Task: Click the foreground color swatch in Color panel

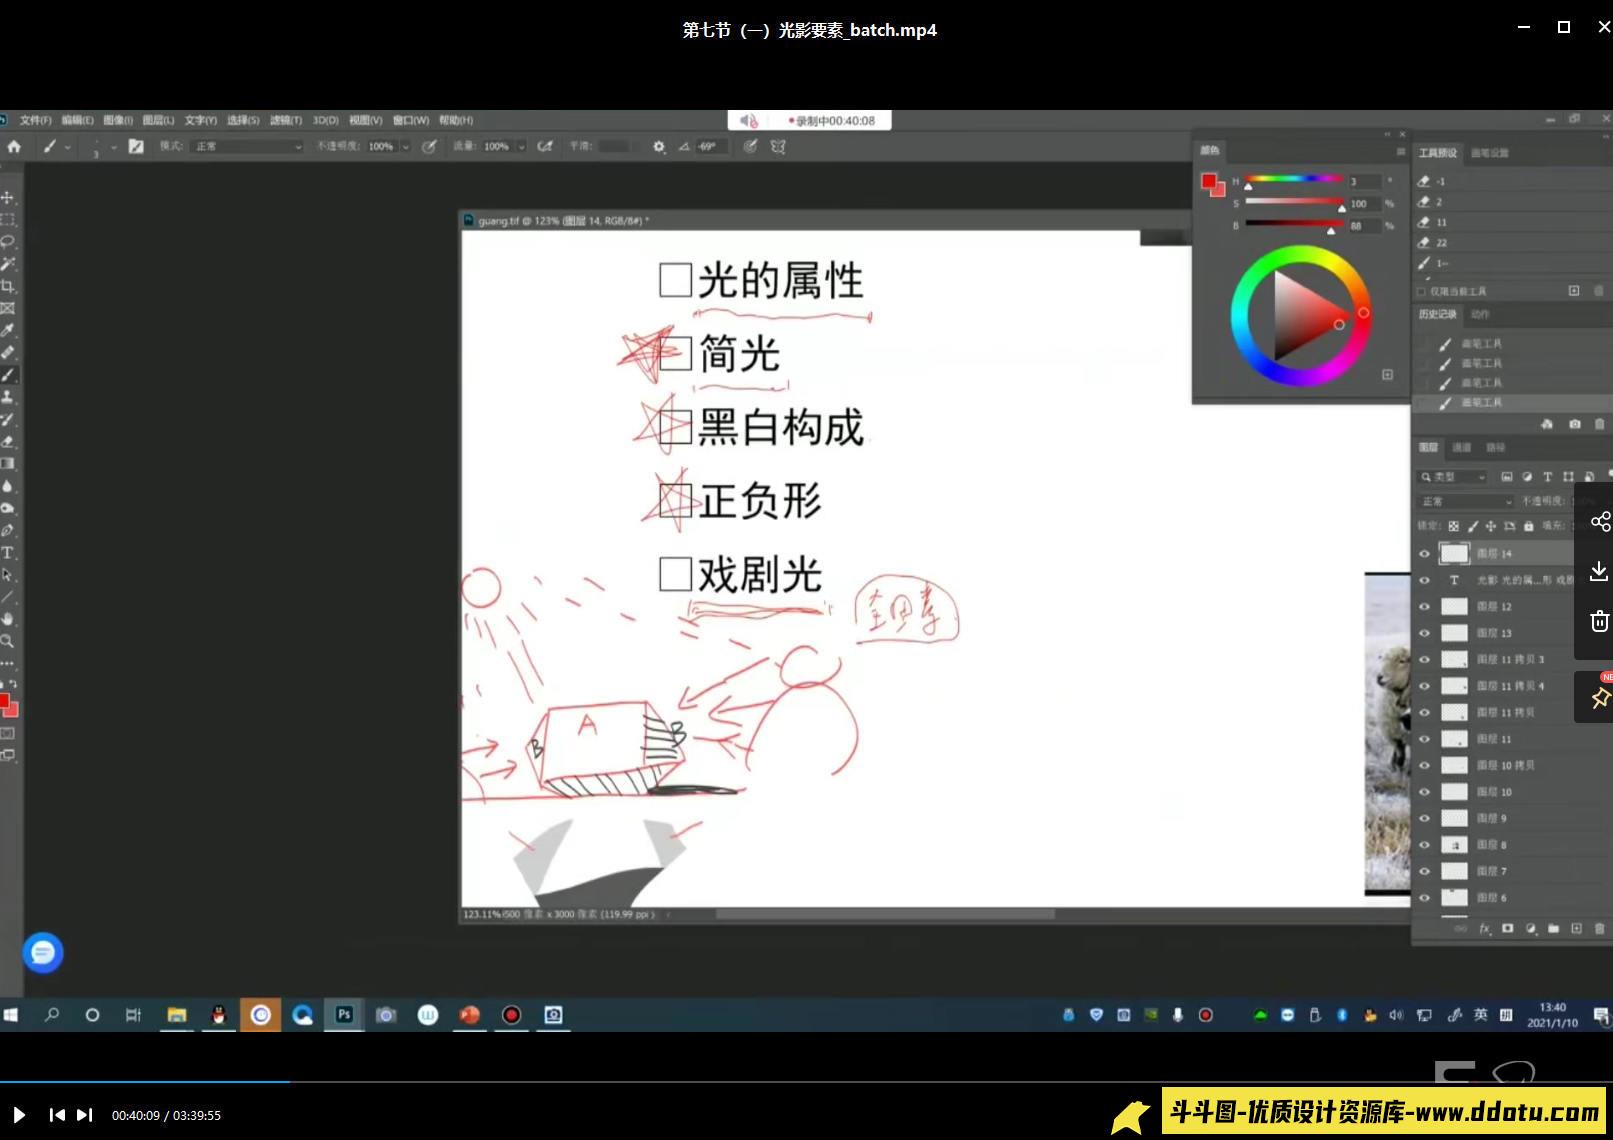Action: click(x=1209, y=181)
